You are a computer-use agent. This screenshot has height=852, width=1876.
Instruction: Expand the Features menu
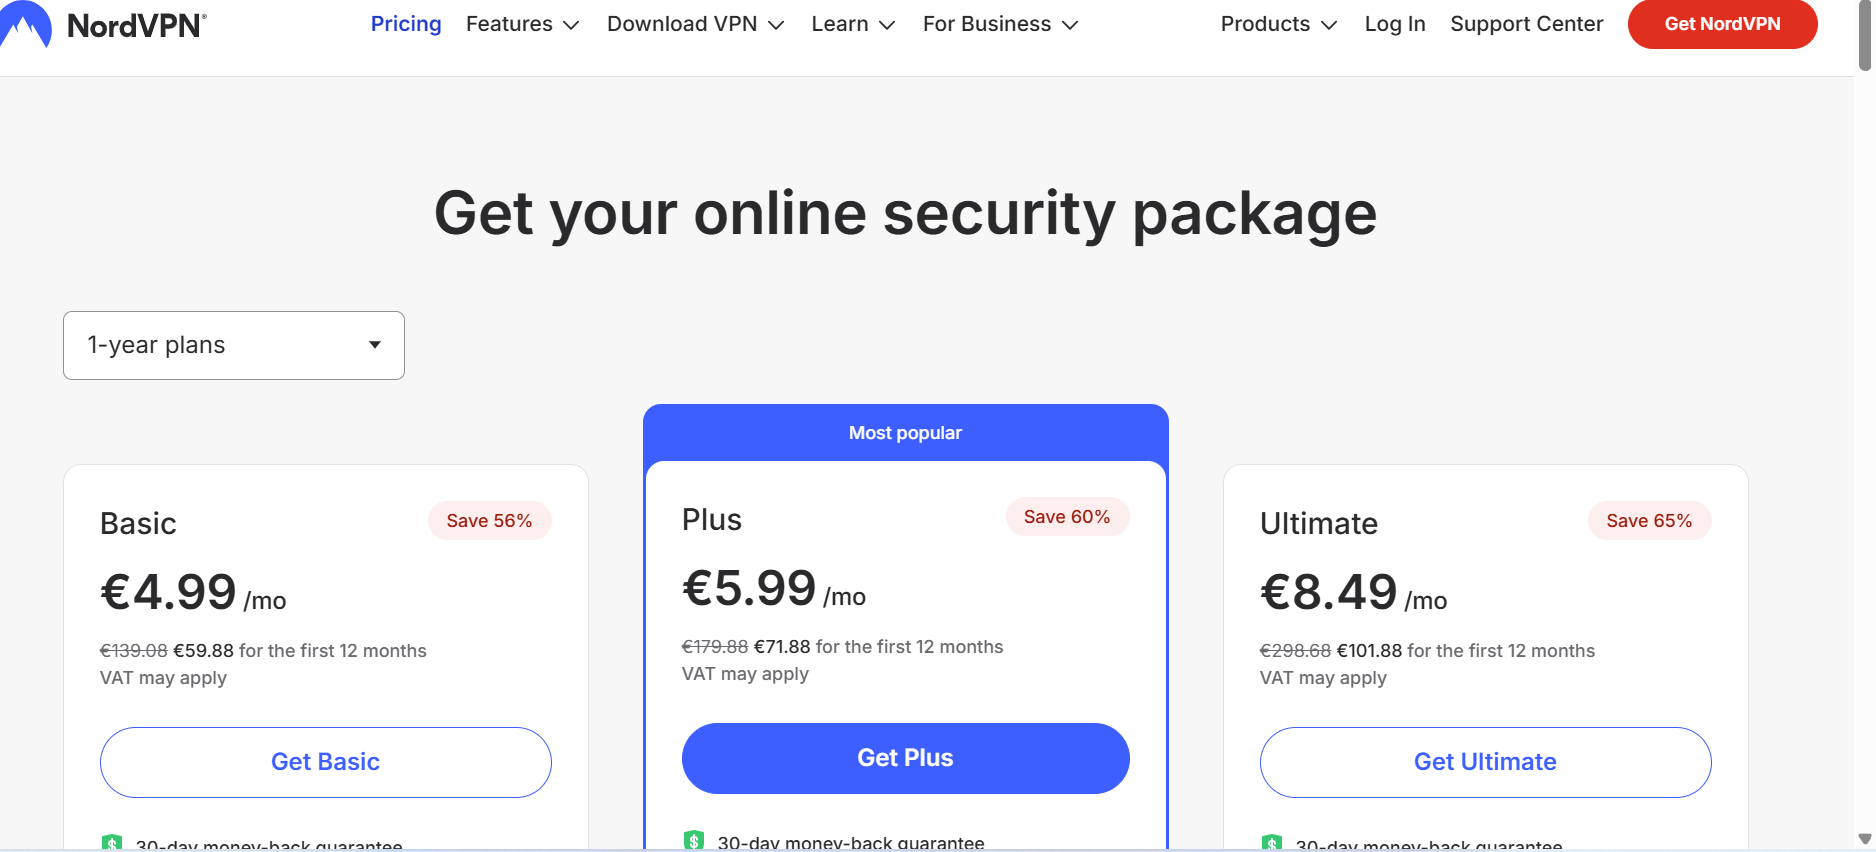522,24
